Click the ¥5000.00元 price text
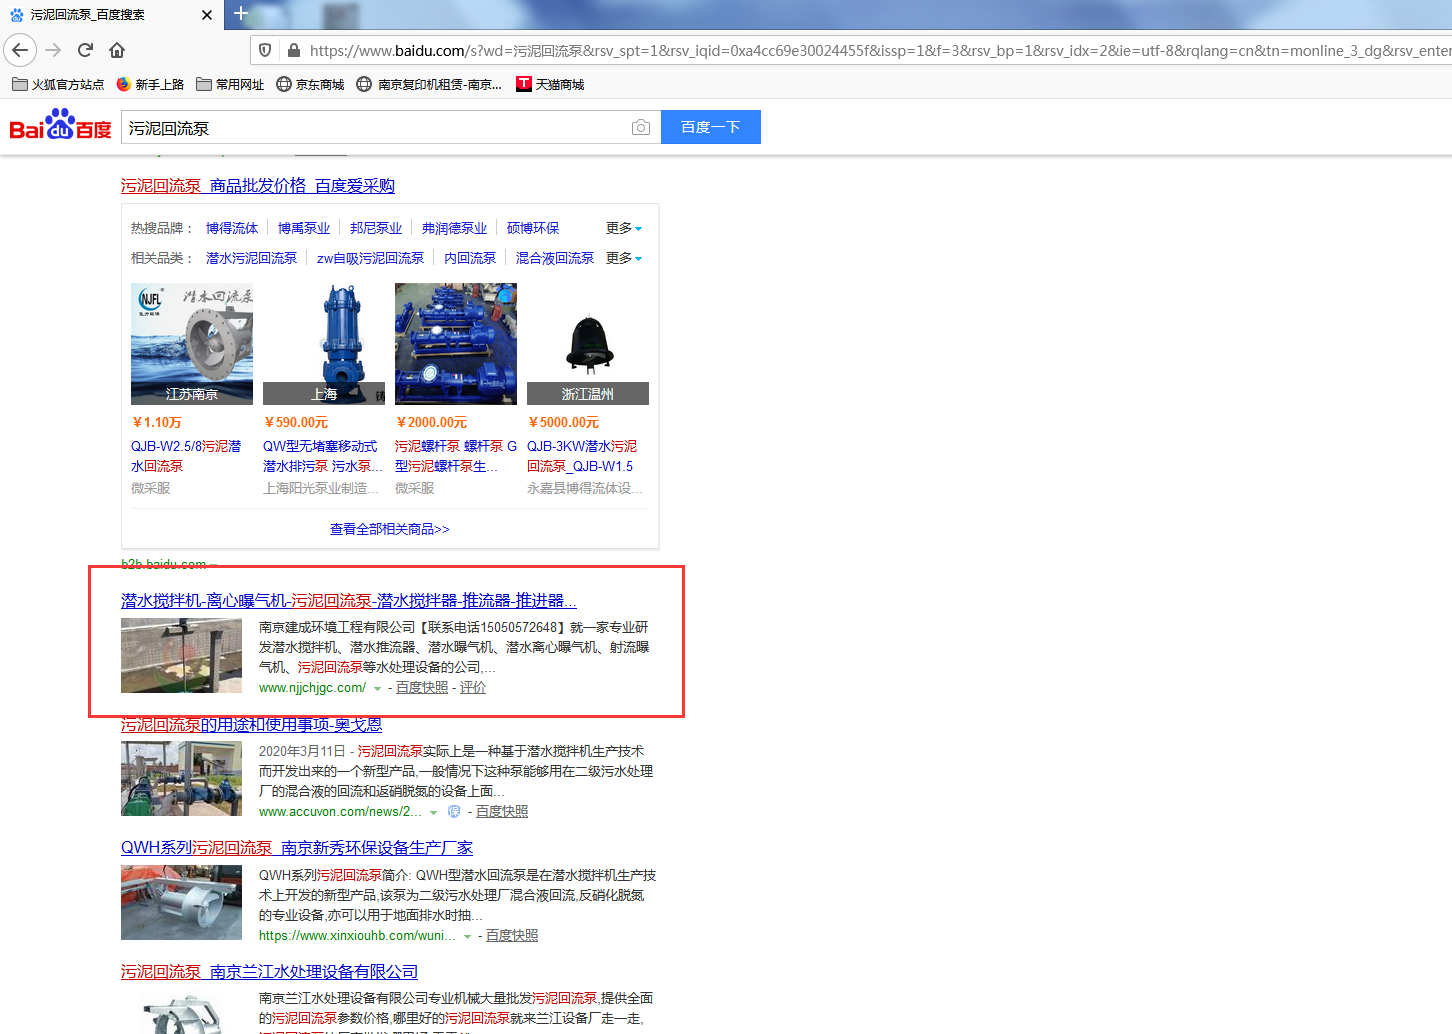 [x=563, y=423]
